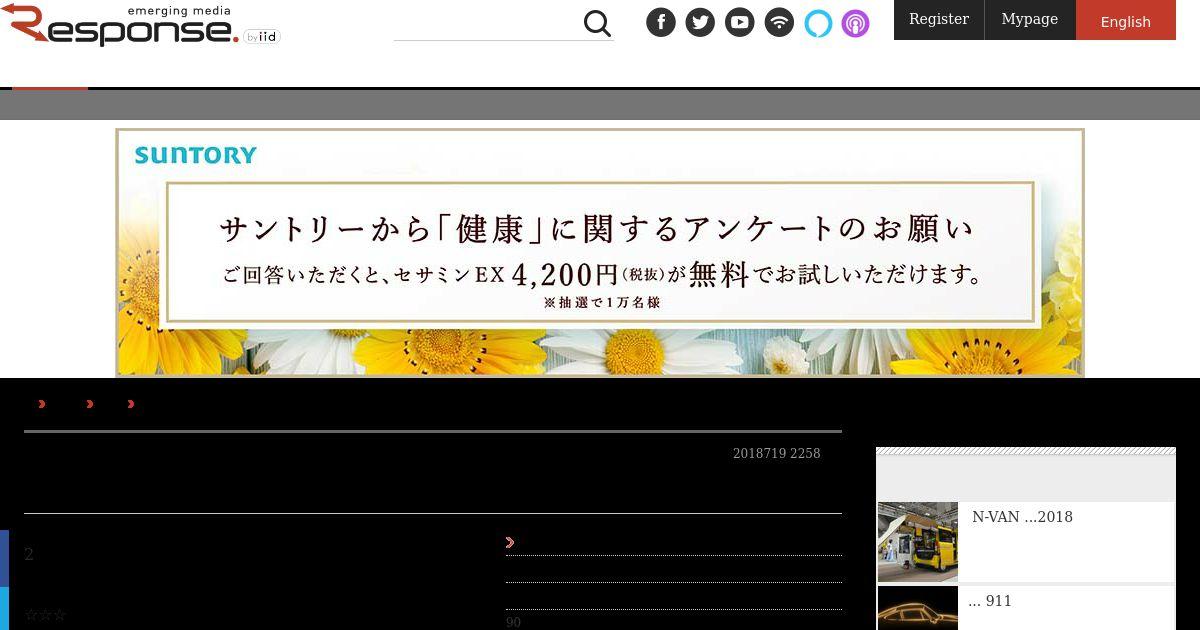Viewport: 1200px width, 630px height.
Task: Click the Response emerging media logo
Action: point(140,25)
